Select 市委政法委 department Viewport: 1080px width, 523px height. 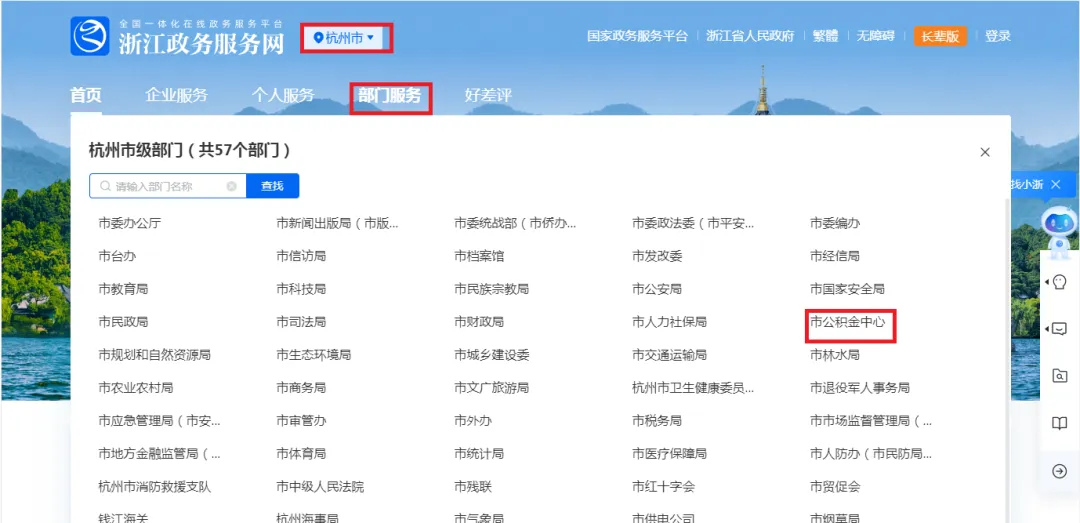(694, 223)
